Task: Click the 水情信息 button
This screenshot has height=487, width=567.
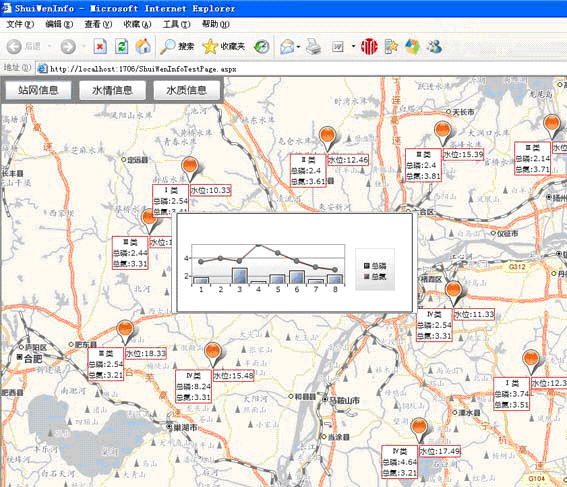Action: point(112,90)
